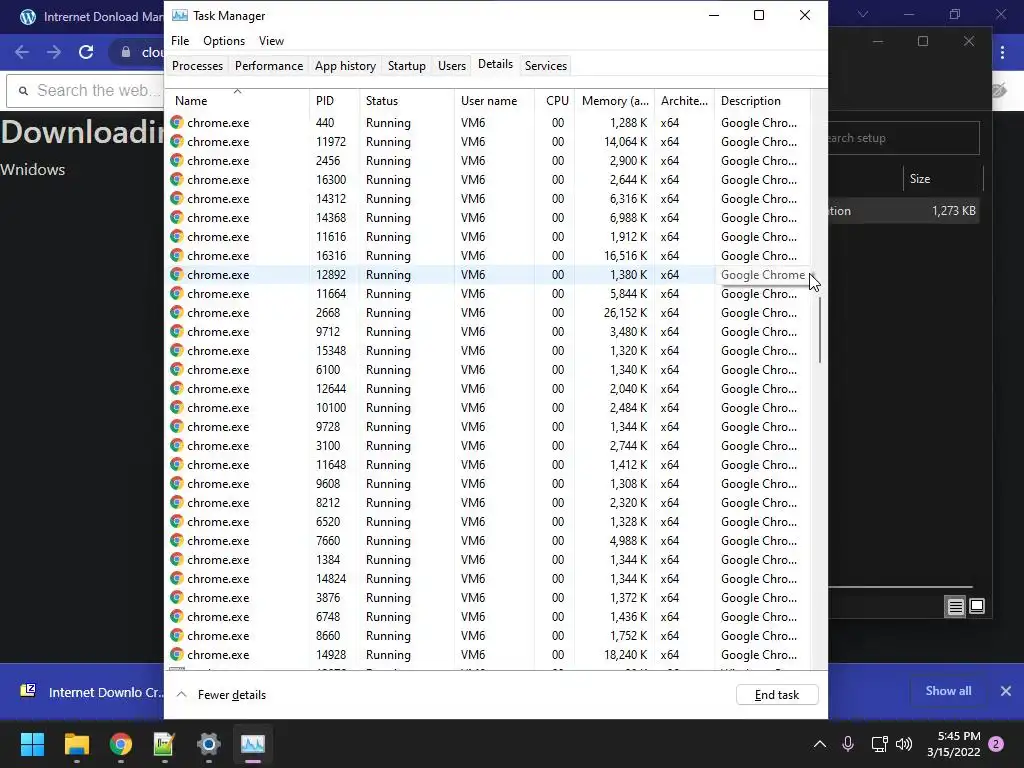Switch to the Services tab
The image size is (1024, 768).
pos(546,65)
